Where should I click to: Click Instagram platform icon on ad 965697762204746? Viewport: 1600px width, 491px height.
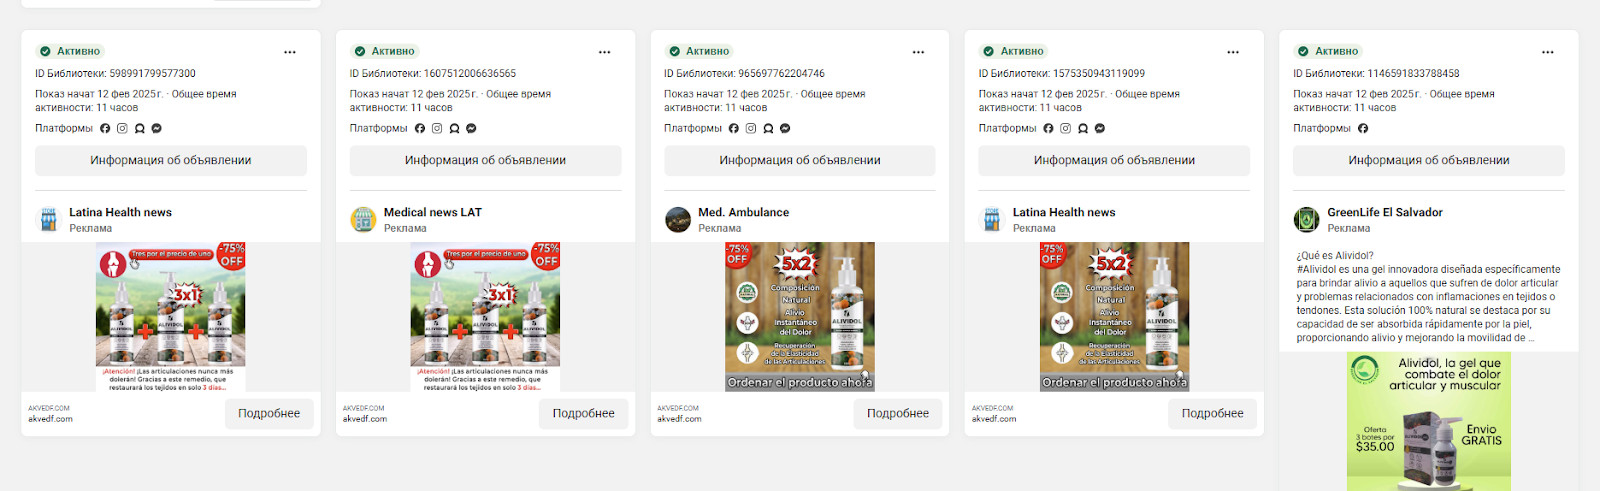coord(751,128)
